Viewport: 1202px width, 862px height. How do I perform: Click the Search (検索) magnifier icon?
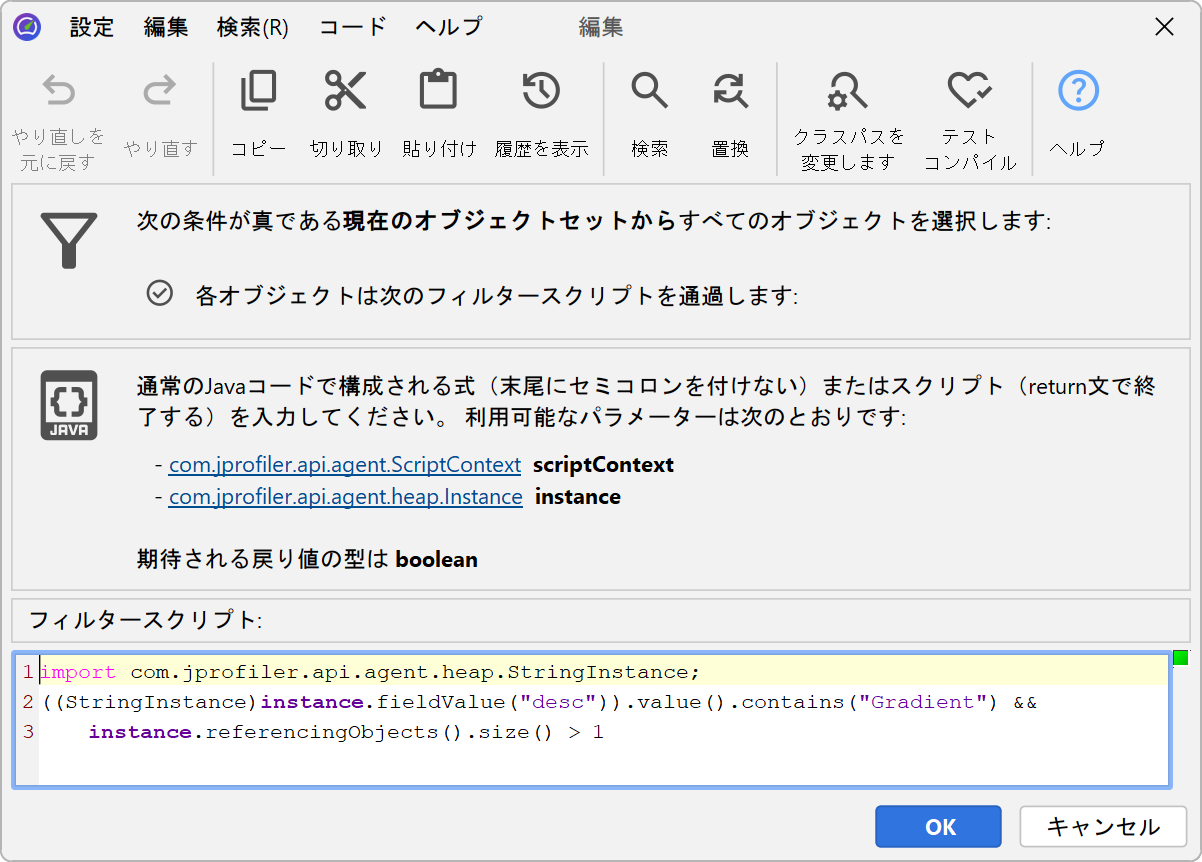649,92
